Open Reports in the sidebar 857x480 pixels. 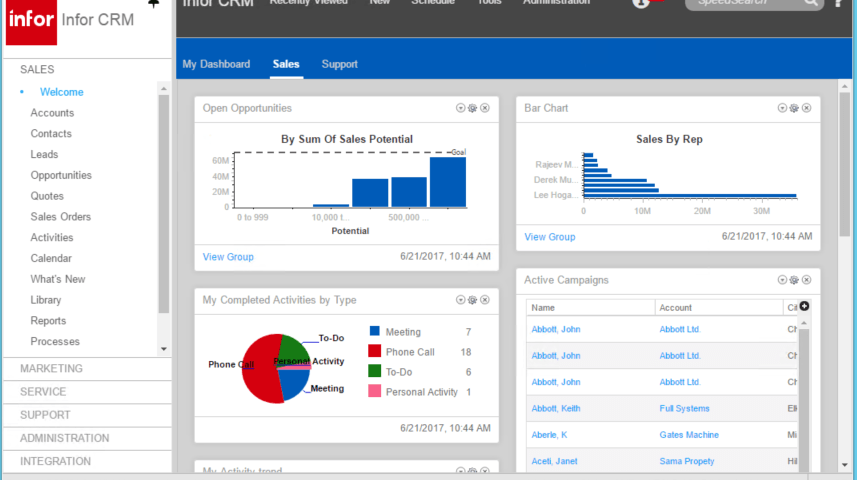[x=48, y=320]
